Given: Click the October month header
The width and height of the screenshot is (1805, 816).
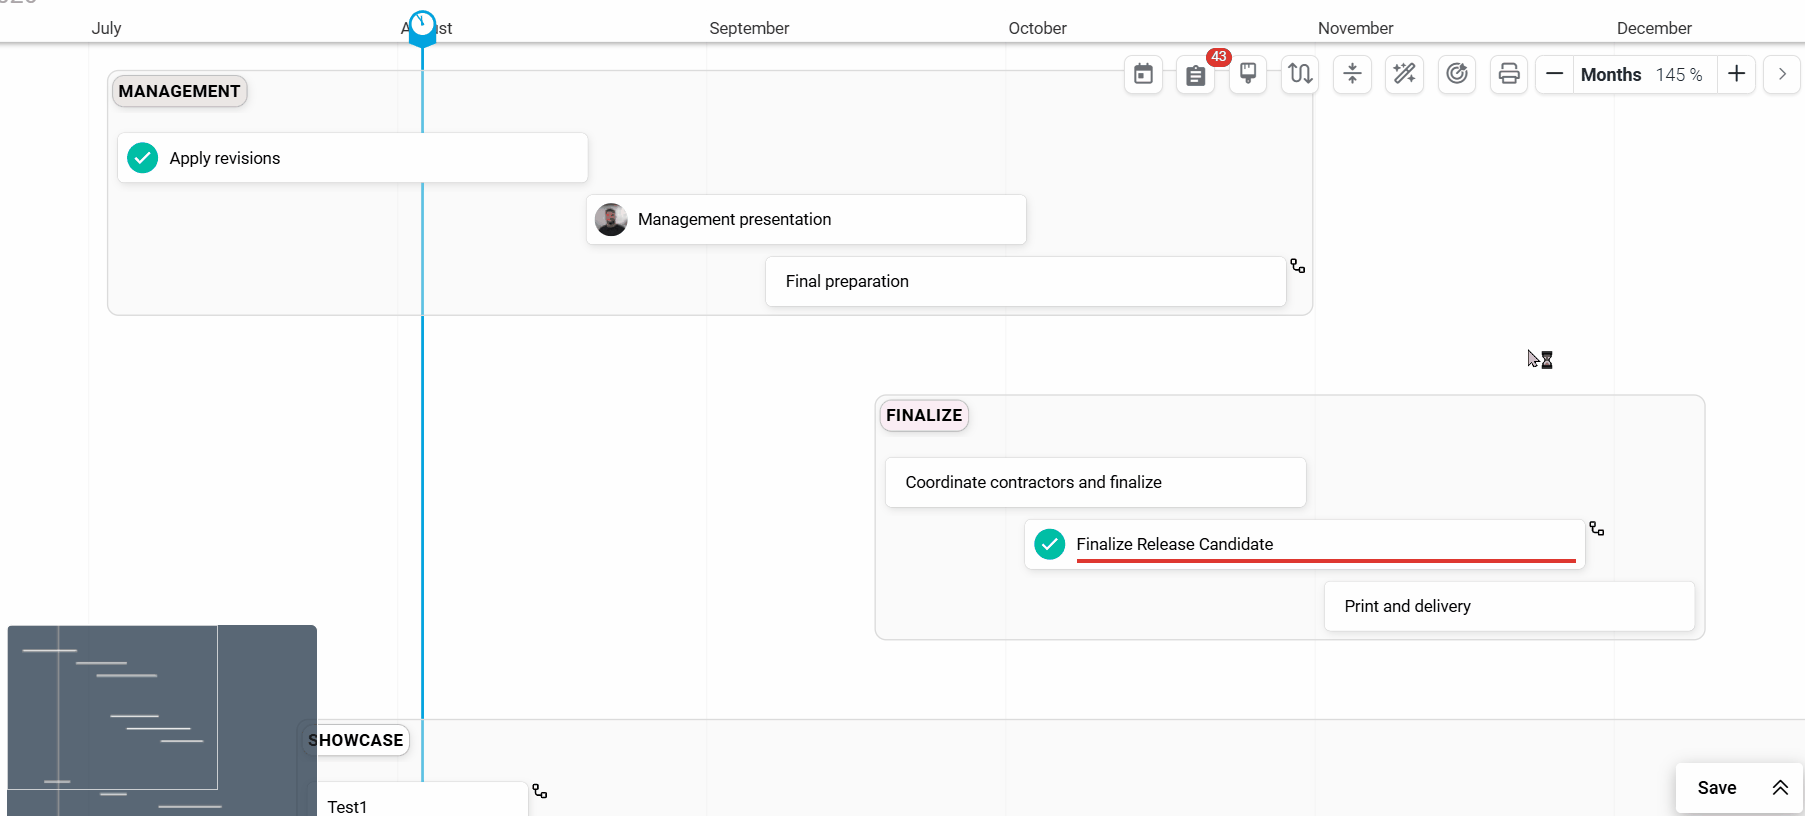Looking at the screenshot, I should [1037, 28].
